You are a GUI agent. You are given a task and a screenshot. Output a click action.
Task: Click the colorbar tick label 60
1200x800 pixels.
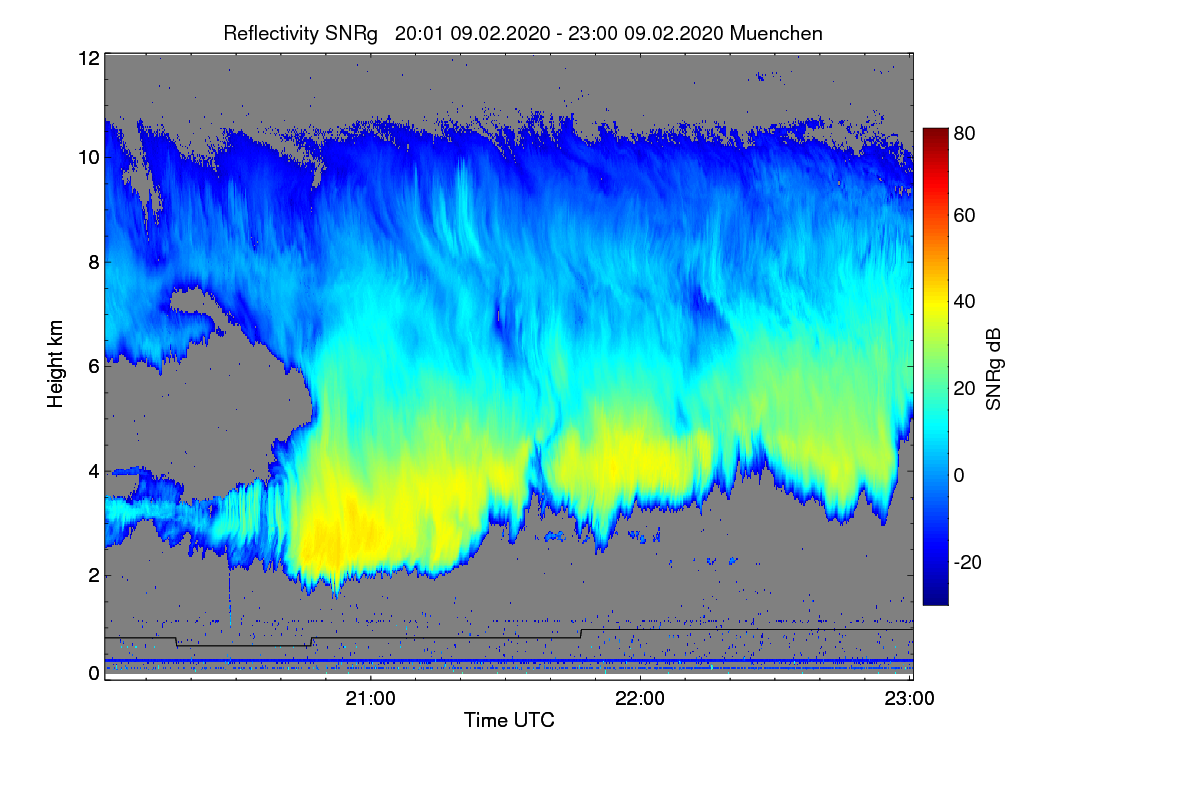965,215
